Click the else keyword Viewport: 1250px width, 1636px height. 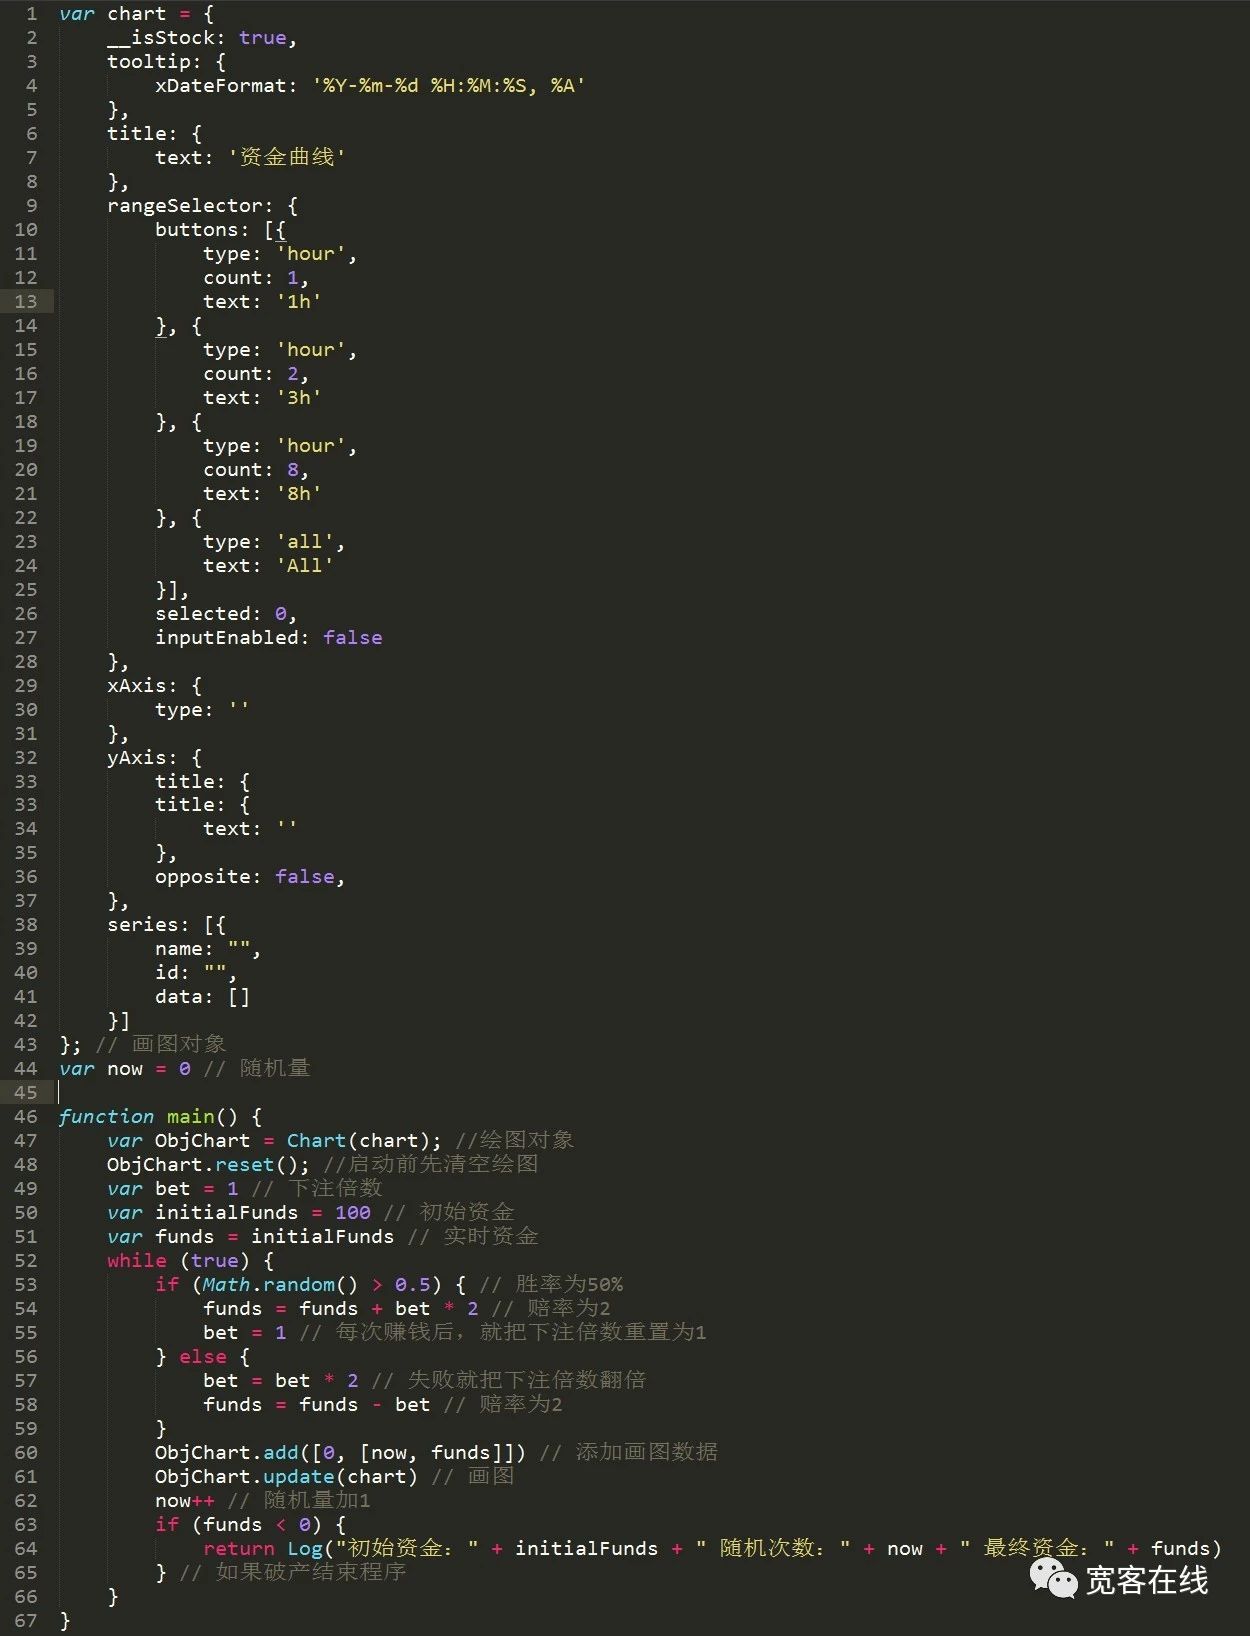click(x=203, y=1356)
